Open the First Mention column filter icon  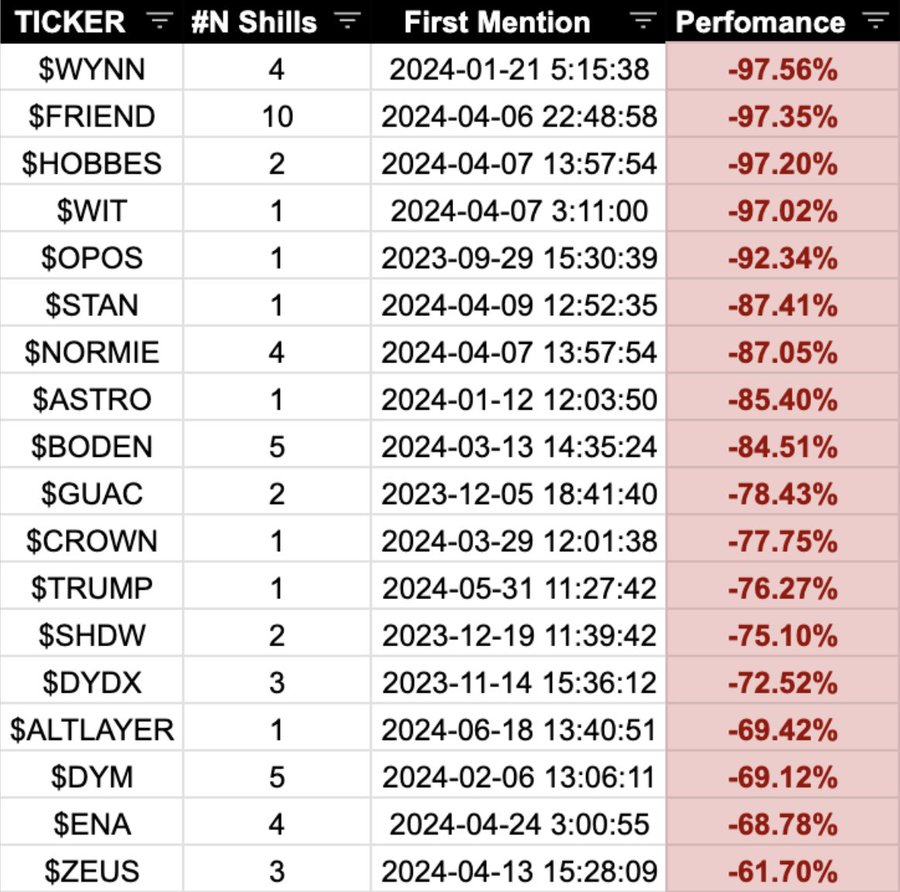(643, 21)
